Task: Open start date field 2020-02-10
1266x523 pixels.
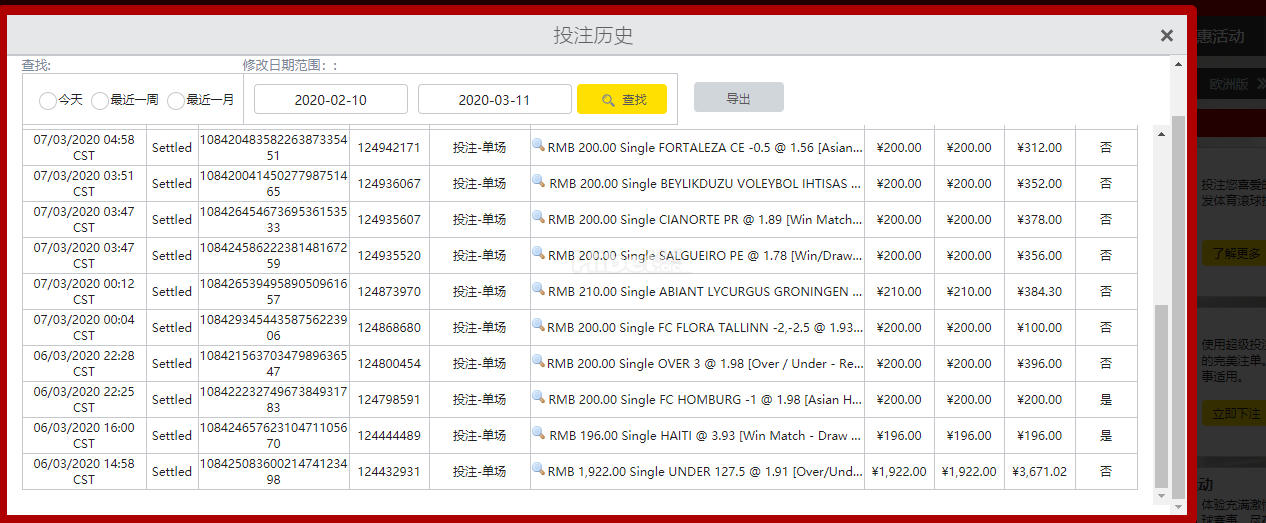Action: (331, 100)
